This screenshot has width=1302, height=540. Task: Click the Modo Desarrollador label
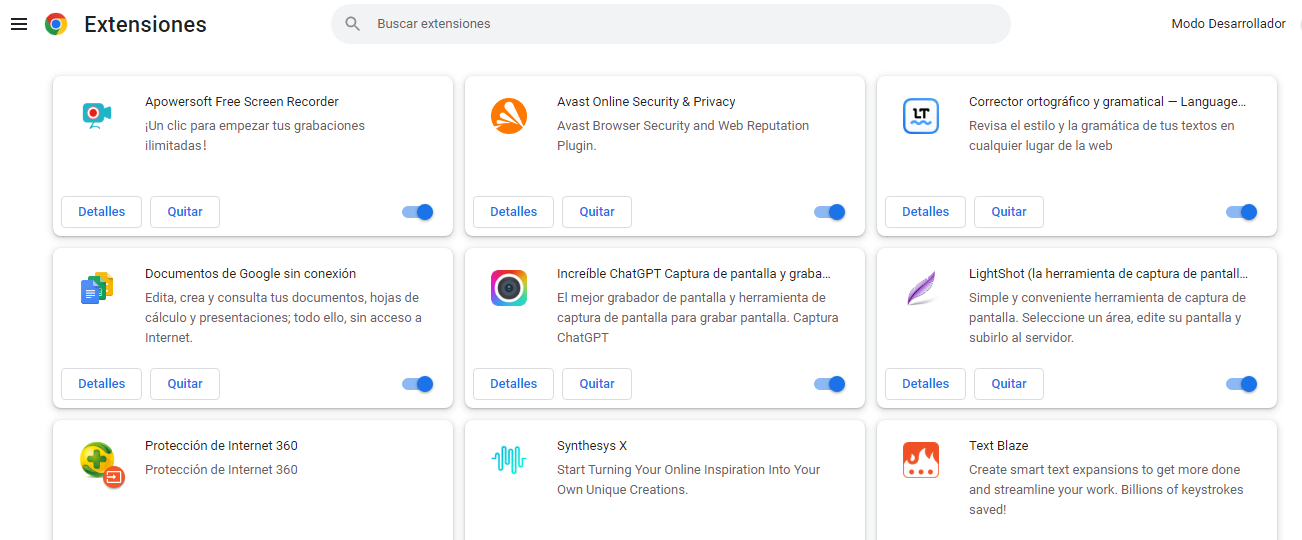[1228, 24]
